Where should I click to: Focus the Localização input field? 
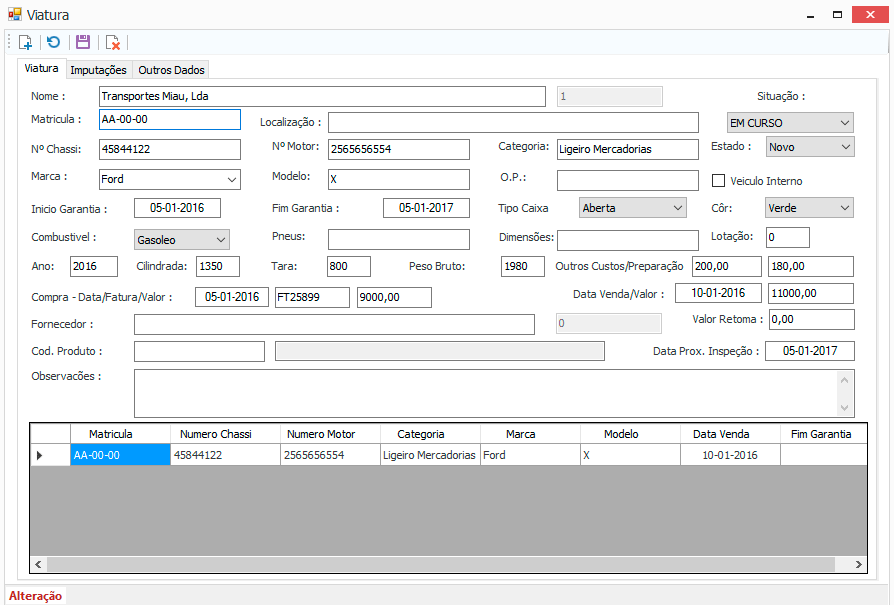(x=513, y=123)
